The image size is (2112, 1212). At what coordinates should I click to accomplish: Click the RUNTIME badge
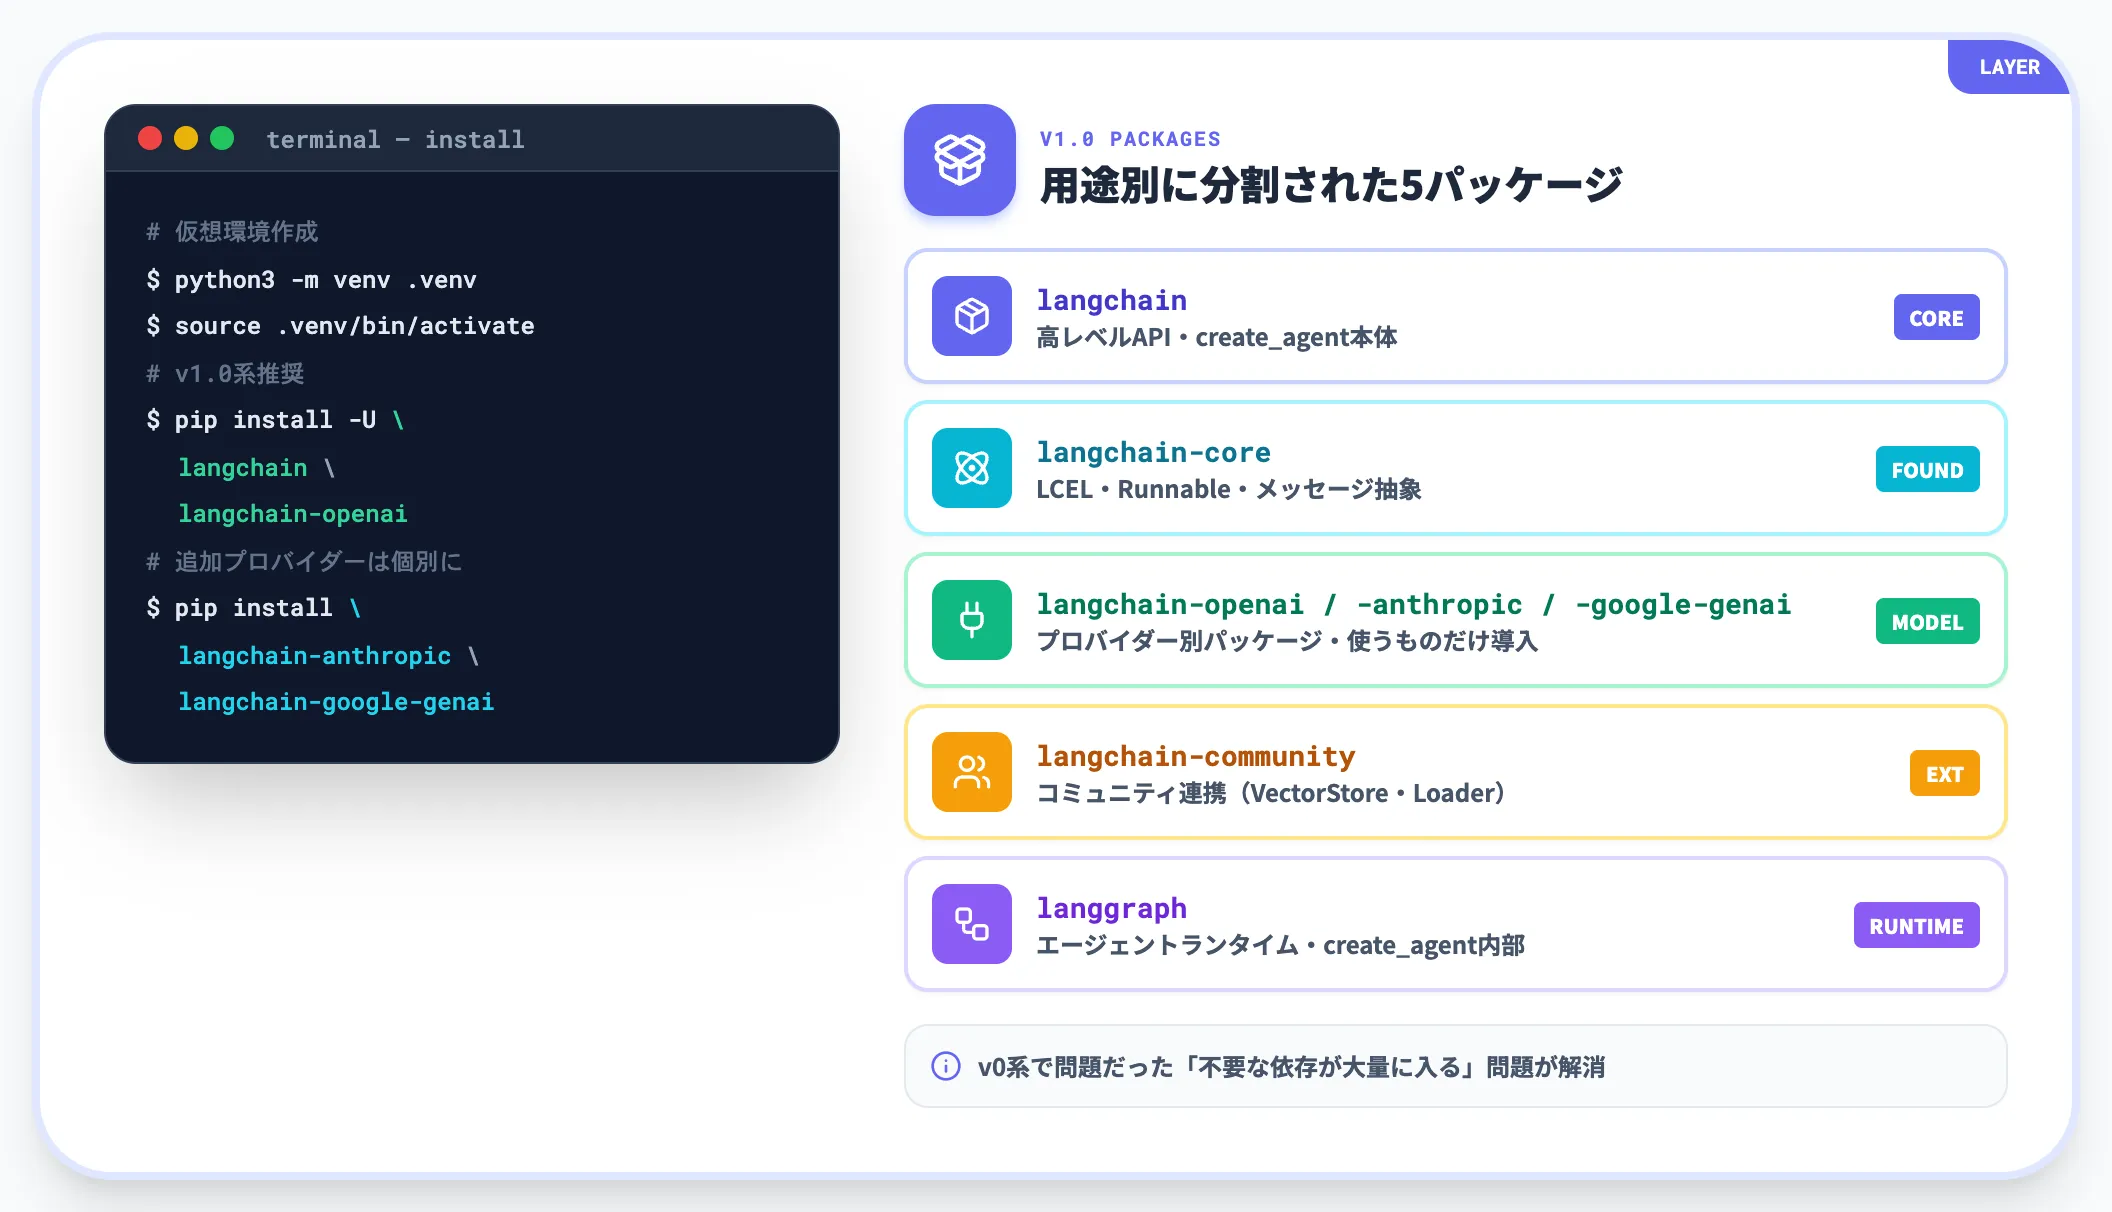tap(1916, 926)
